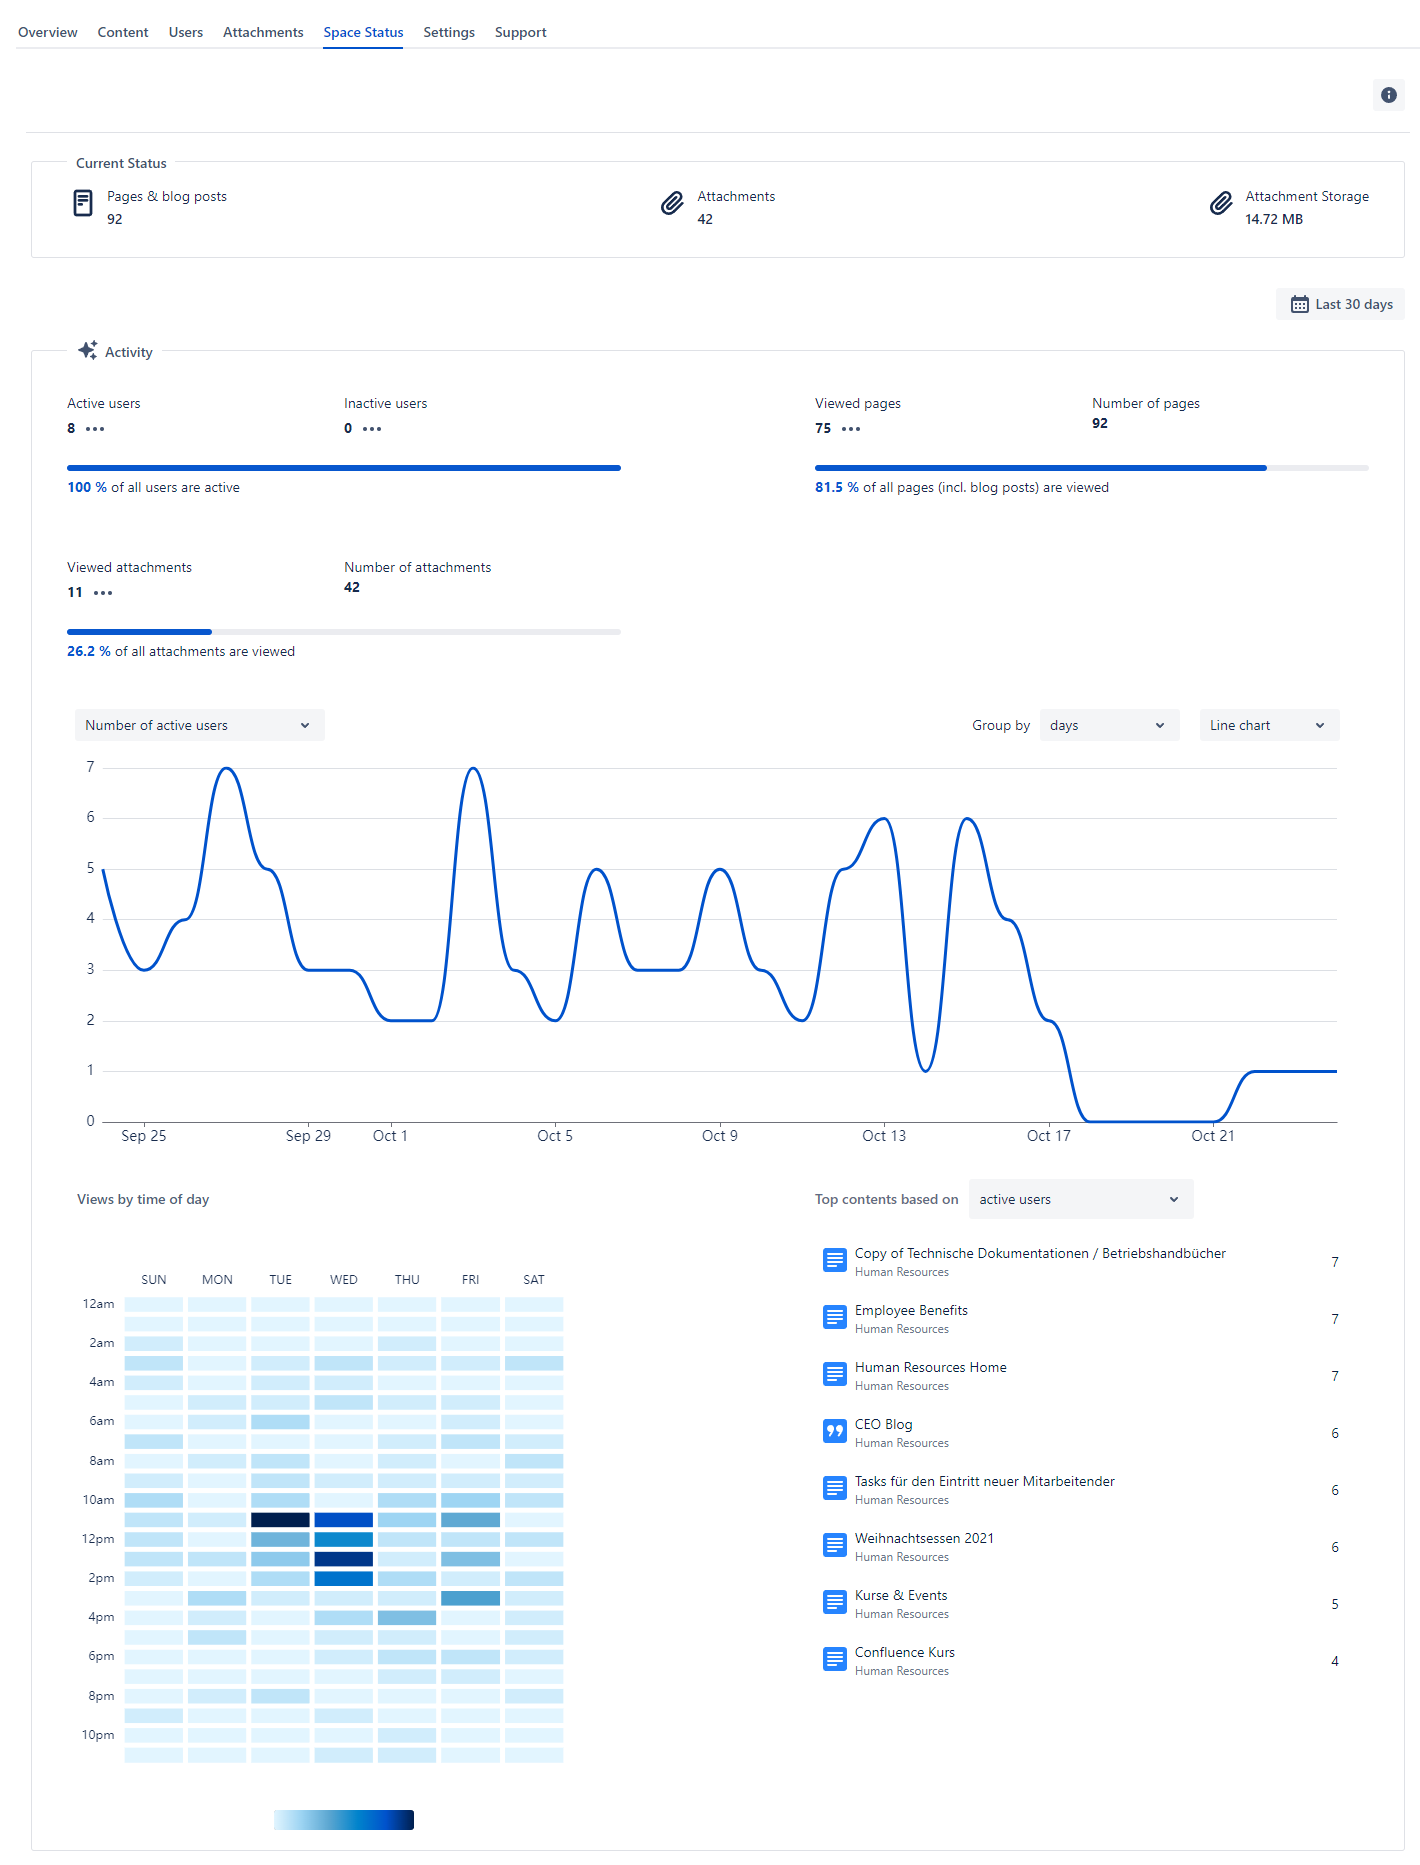
Task: Click the Last 30 days button
Action: [x=1341, y=304]
